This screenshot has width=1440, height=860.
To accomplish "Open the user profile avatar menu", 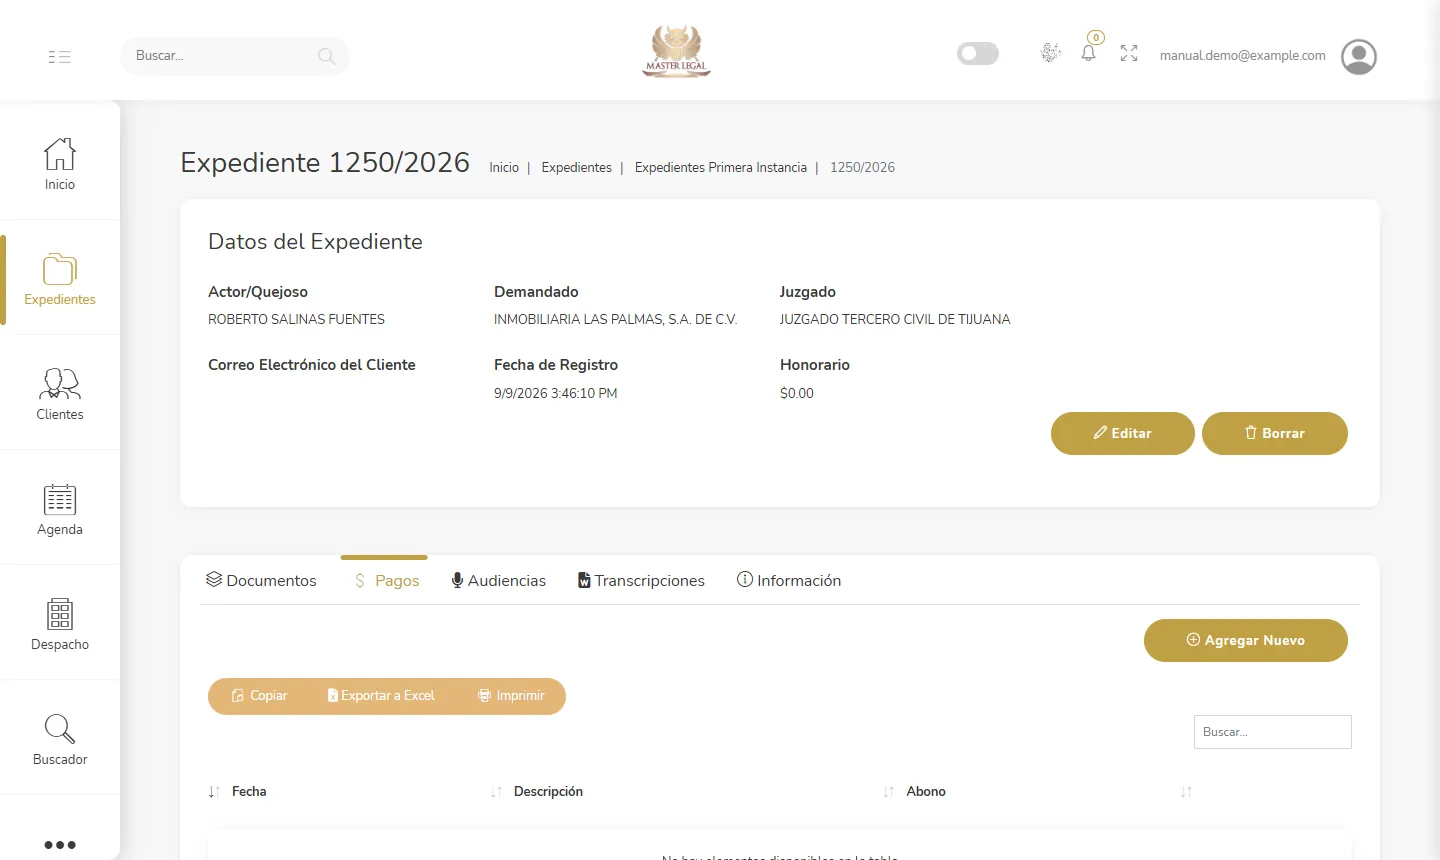I will click(x=1359, y=57).
